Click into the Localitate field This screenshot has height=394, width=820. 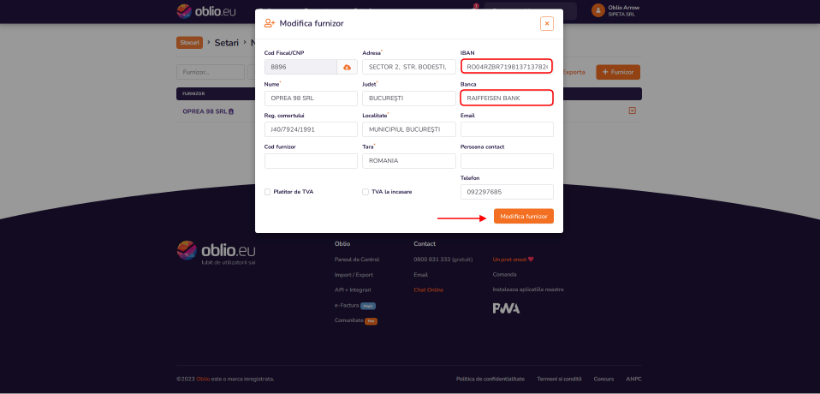(x=409, y=129)
